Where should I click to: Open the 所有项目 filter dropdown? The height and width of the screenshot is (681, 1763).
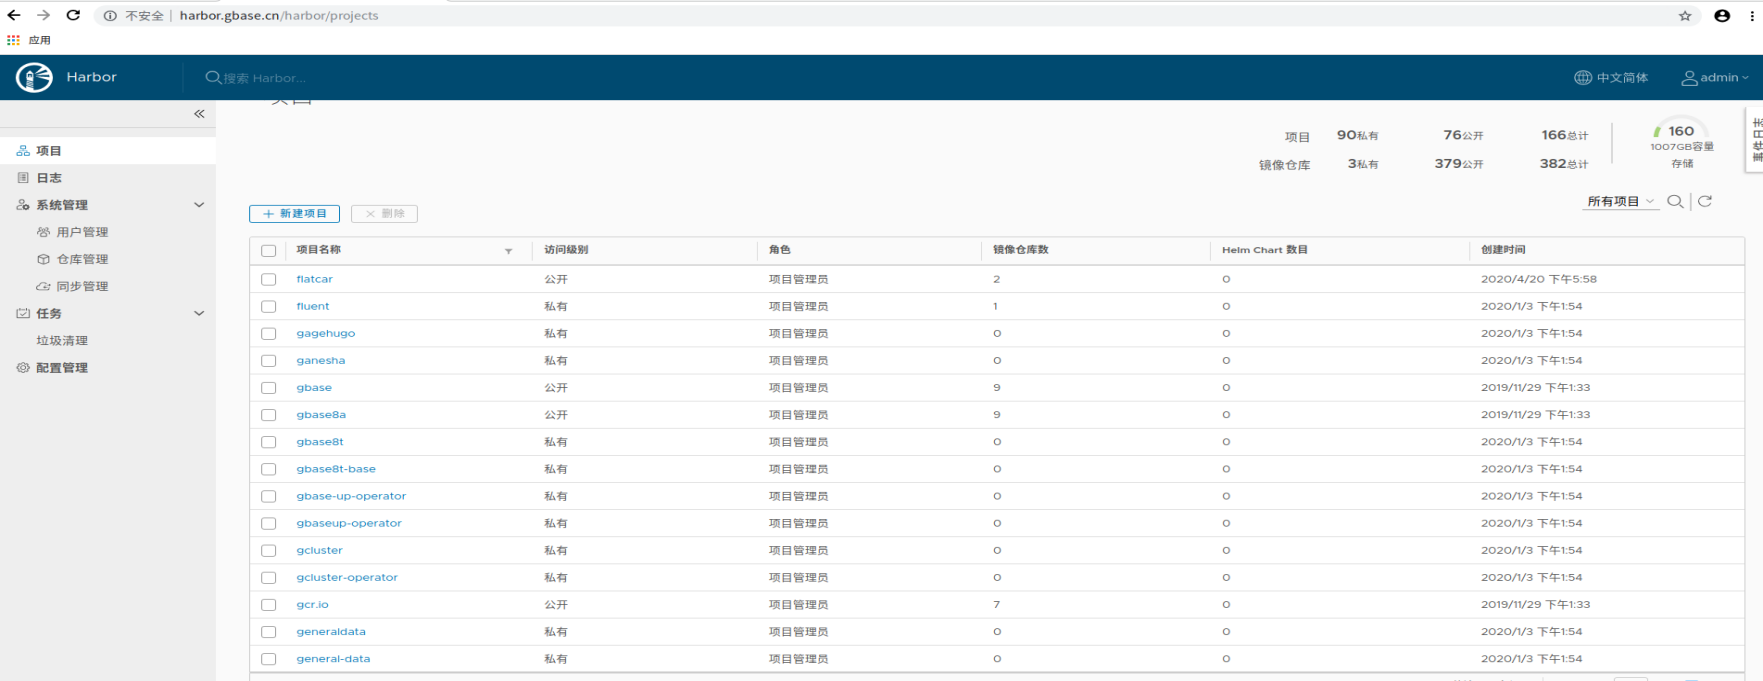(1621, 201)
